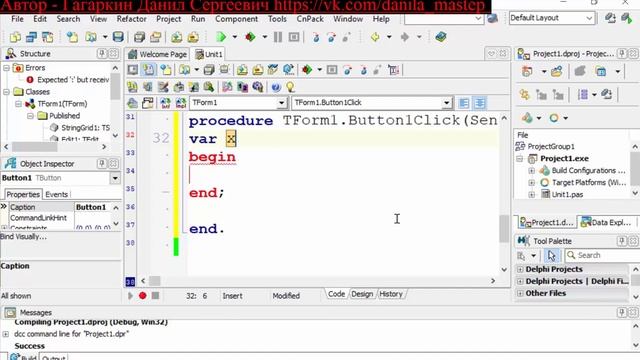Click the Bind Visually... link
This screenshot has height=360, width=640.
pos(24,237)
